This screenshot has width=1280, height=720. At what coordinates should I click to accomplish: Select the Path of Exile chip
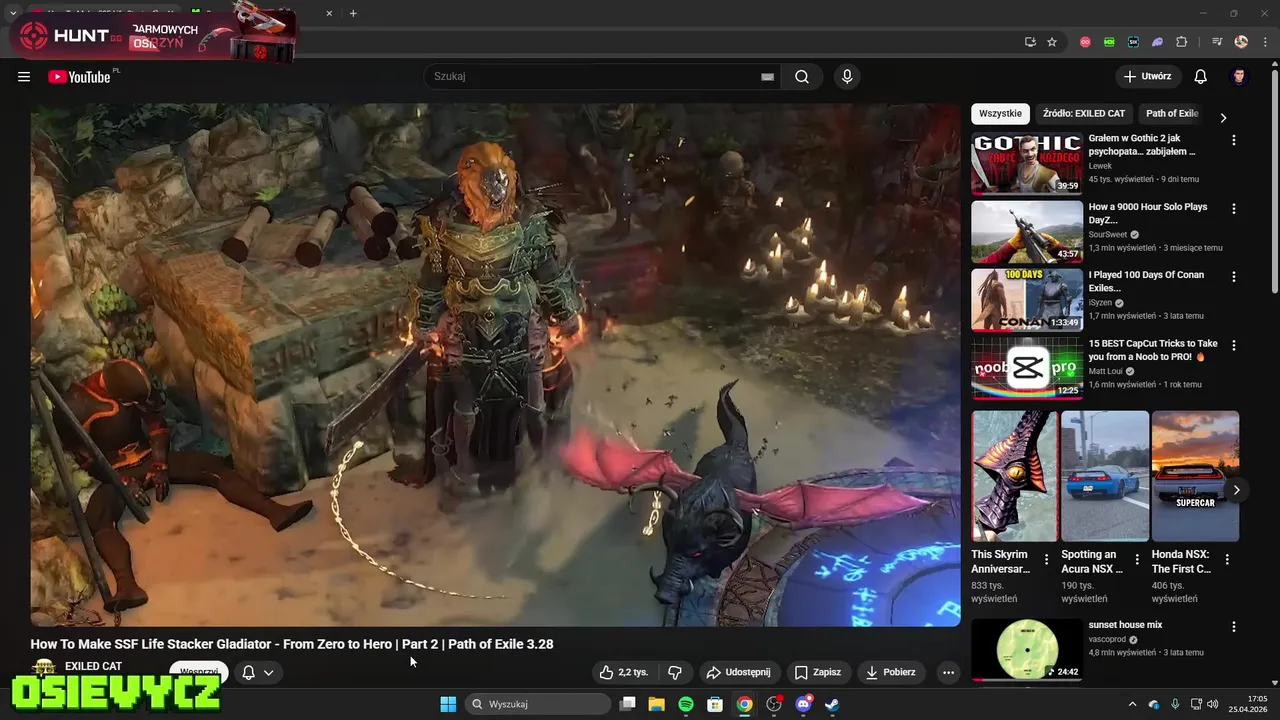1172,114
